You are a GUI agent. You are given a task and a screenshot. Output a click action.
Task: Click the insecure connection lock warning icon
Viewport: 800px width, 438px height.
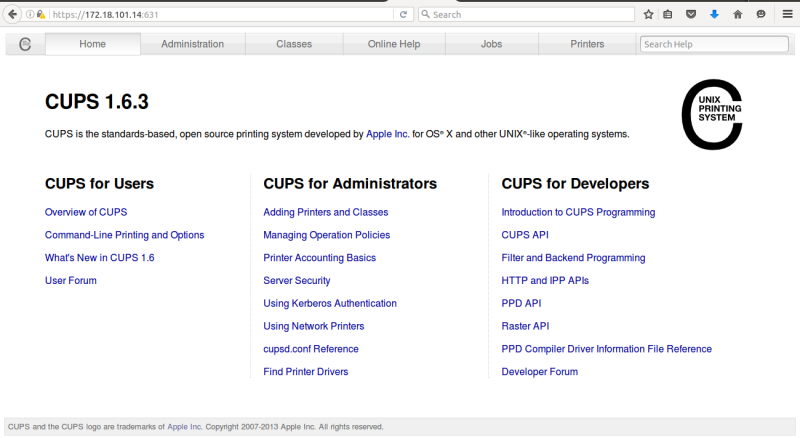41,15
